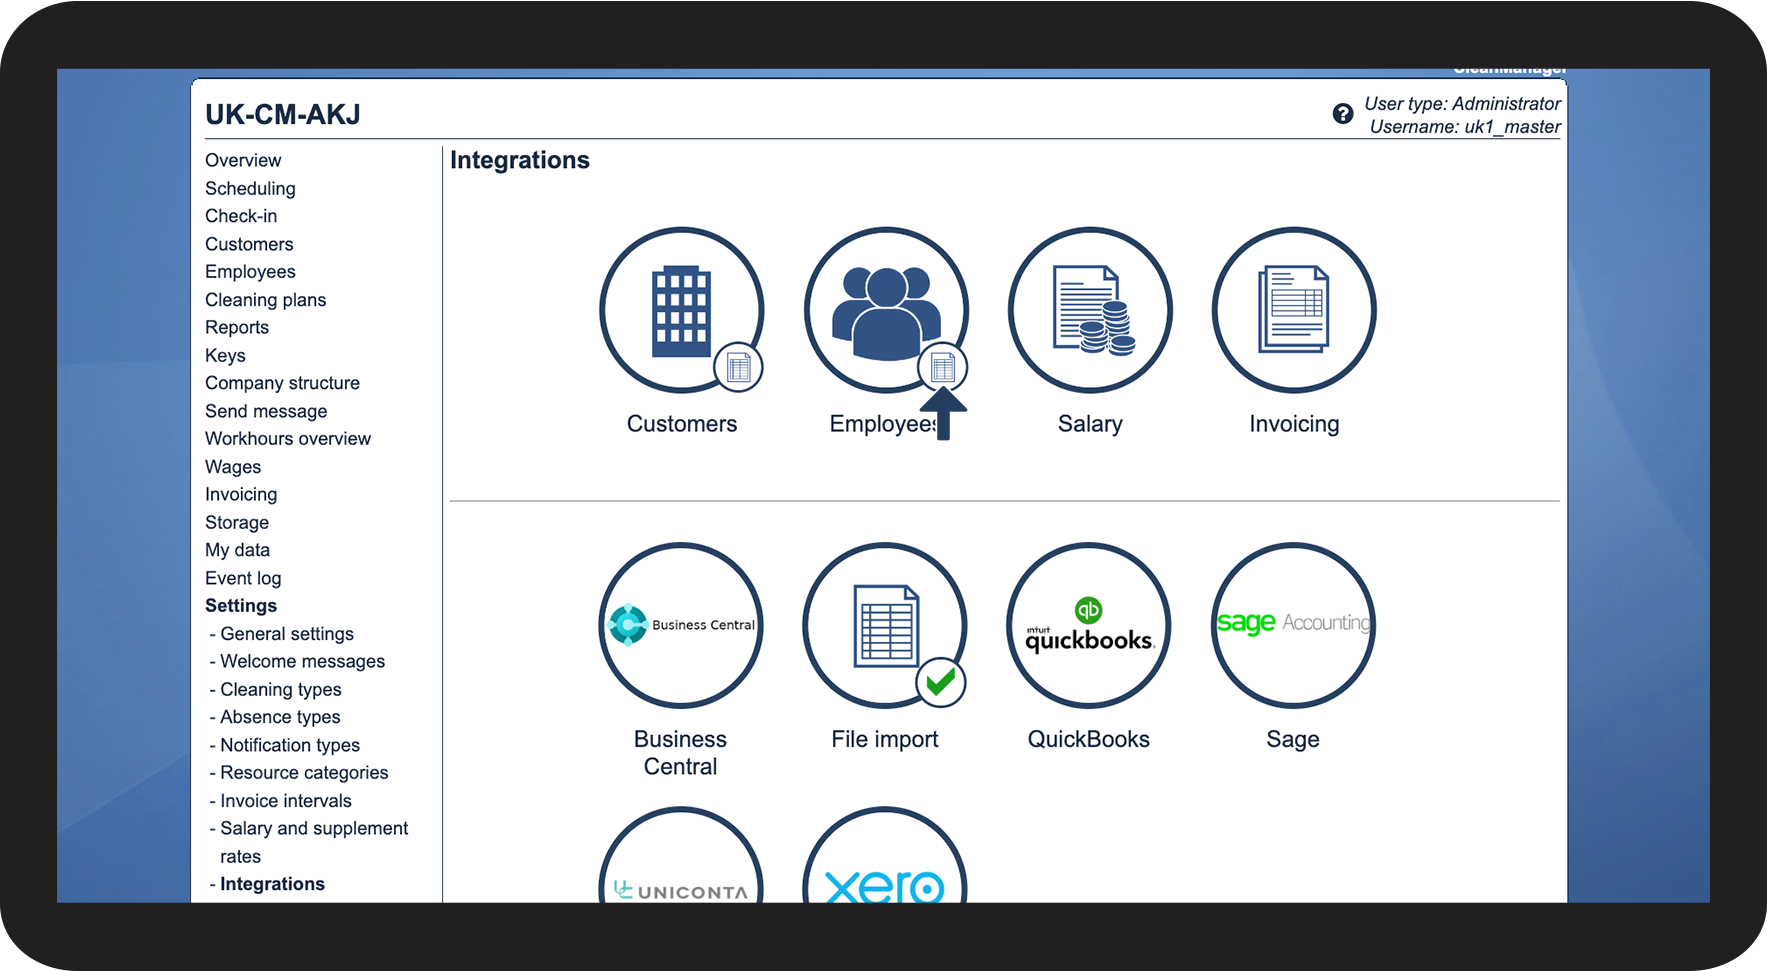Click the User type: Administrator text
The height and width of the screenshot is (971, 1767).
click(1462, 104)
